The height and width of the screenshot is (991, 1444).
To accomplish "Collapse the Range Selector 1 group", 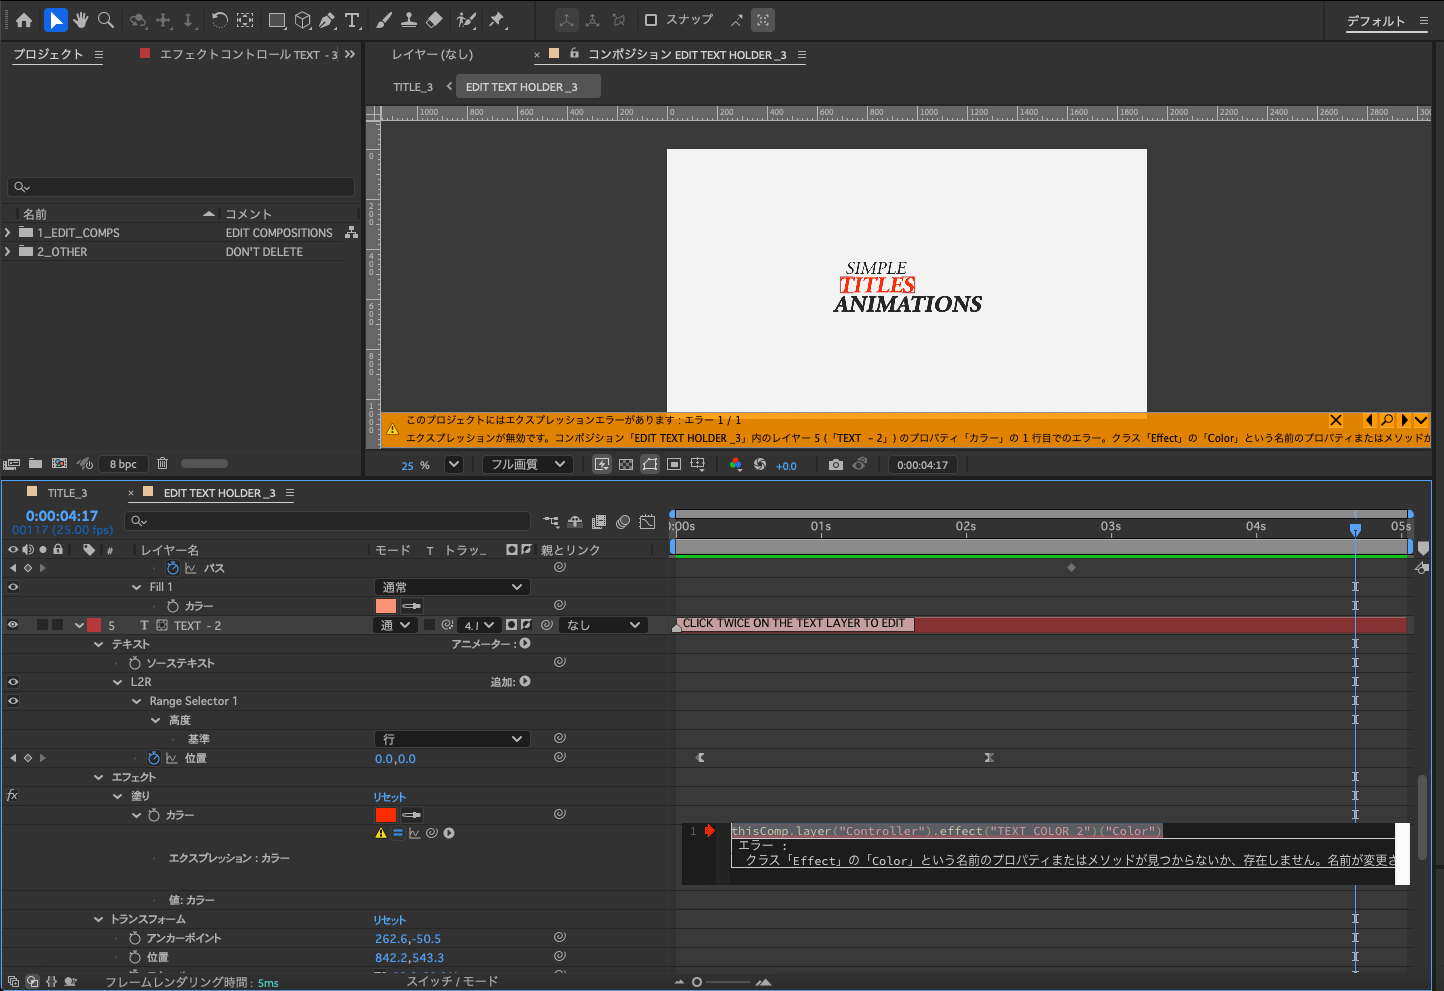I will (137, 702).
